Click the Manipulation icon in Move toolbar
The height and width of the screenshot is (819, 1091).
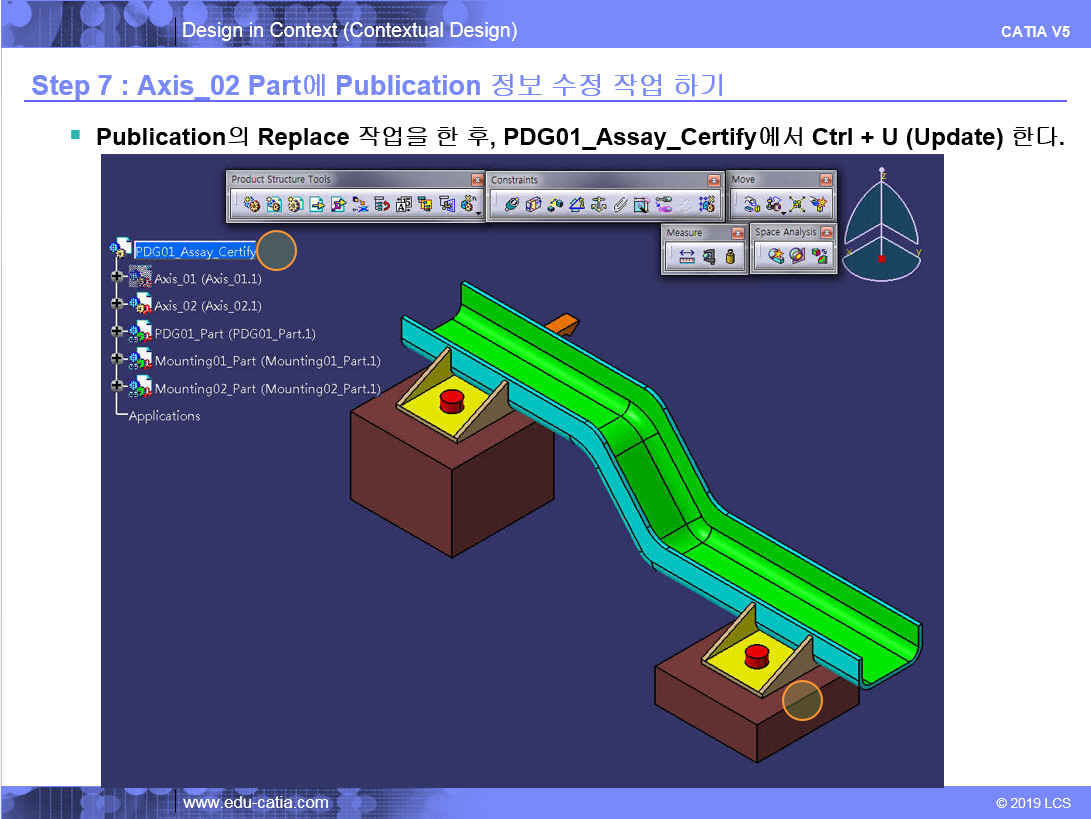pos(750,205)
